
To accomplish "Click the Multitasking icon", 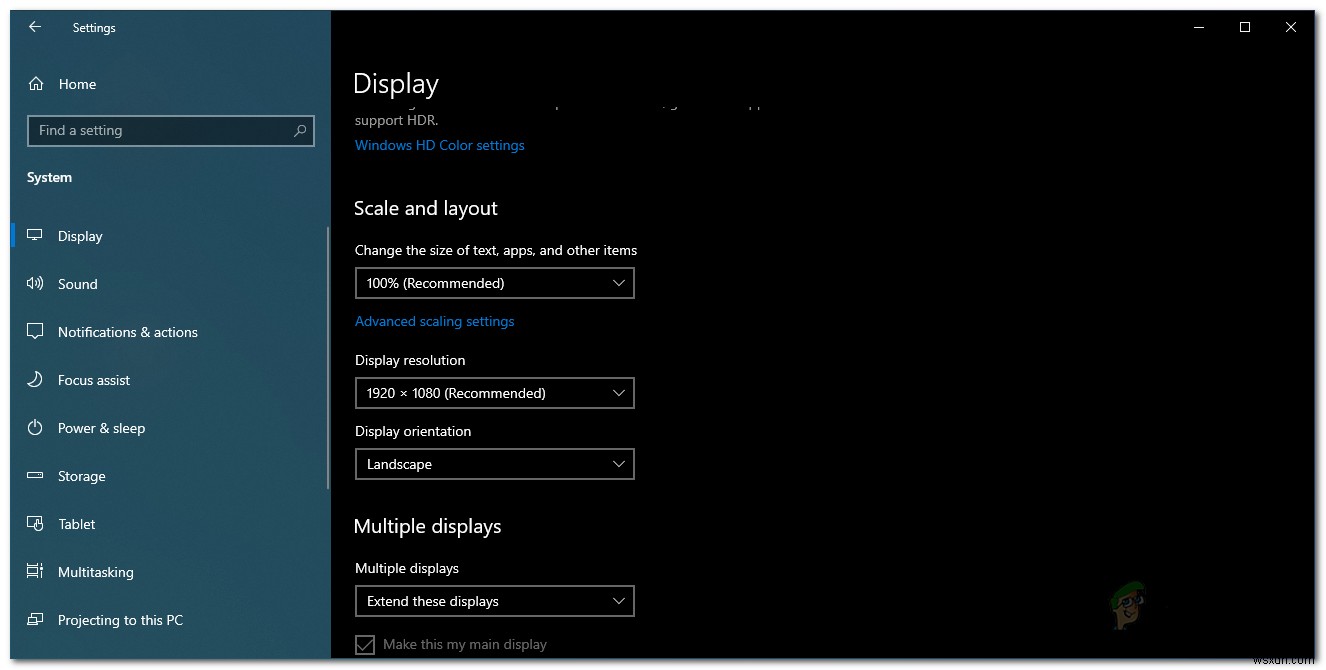I will (x=35, y=572).
